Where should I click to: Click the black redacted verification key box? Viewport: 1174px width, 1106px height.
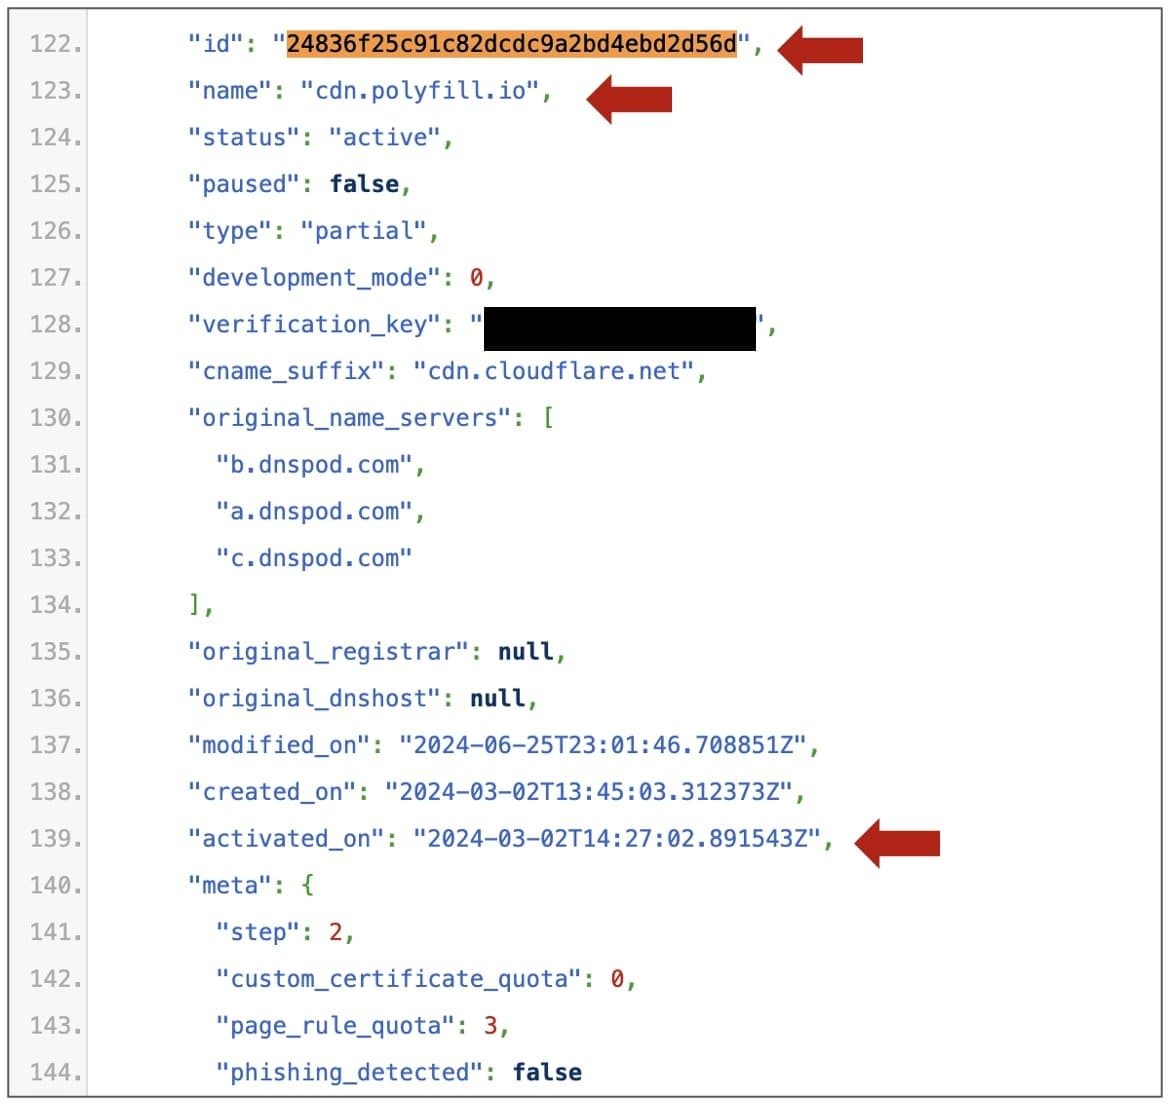tap(620, 329)
